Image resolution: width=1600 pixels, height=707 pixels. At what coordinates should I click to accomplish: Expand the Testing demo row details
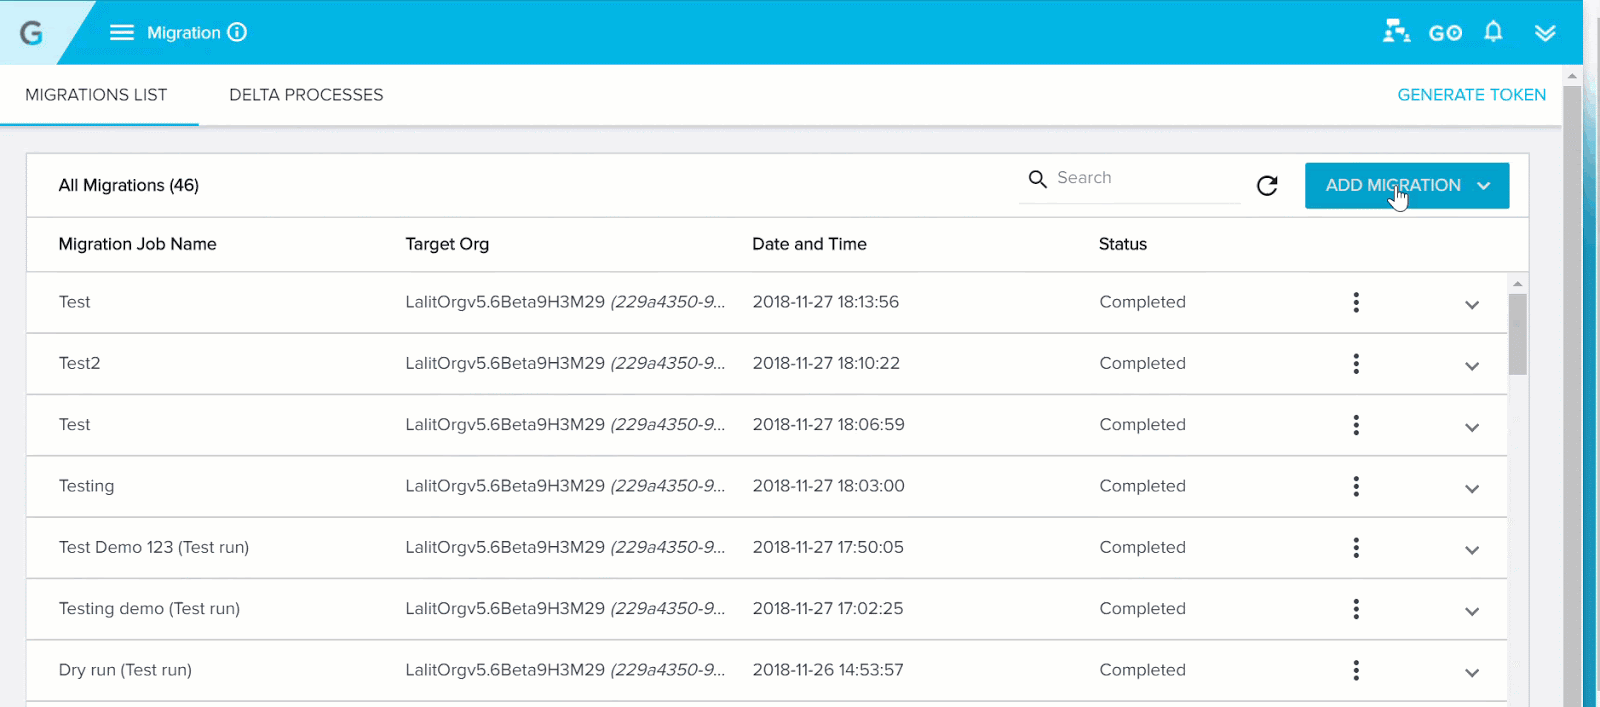click(x=1472, y=611)
